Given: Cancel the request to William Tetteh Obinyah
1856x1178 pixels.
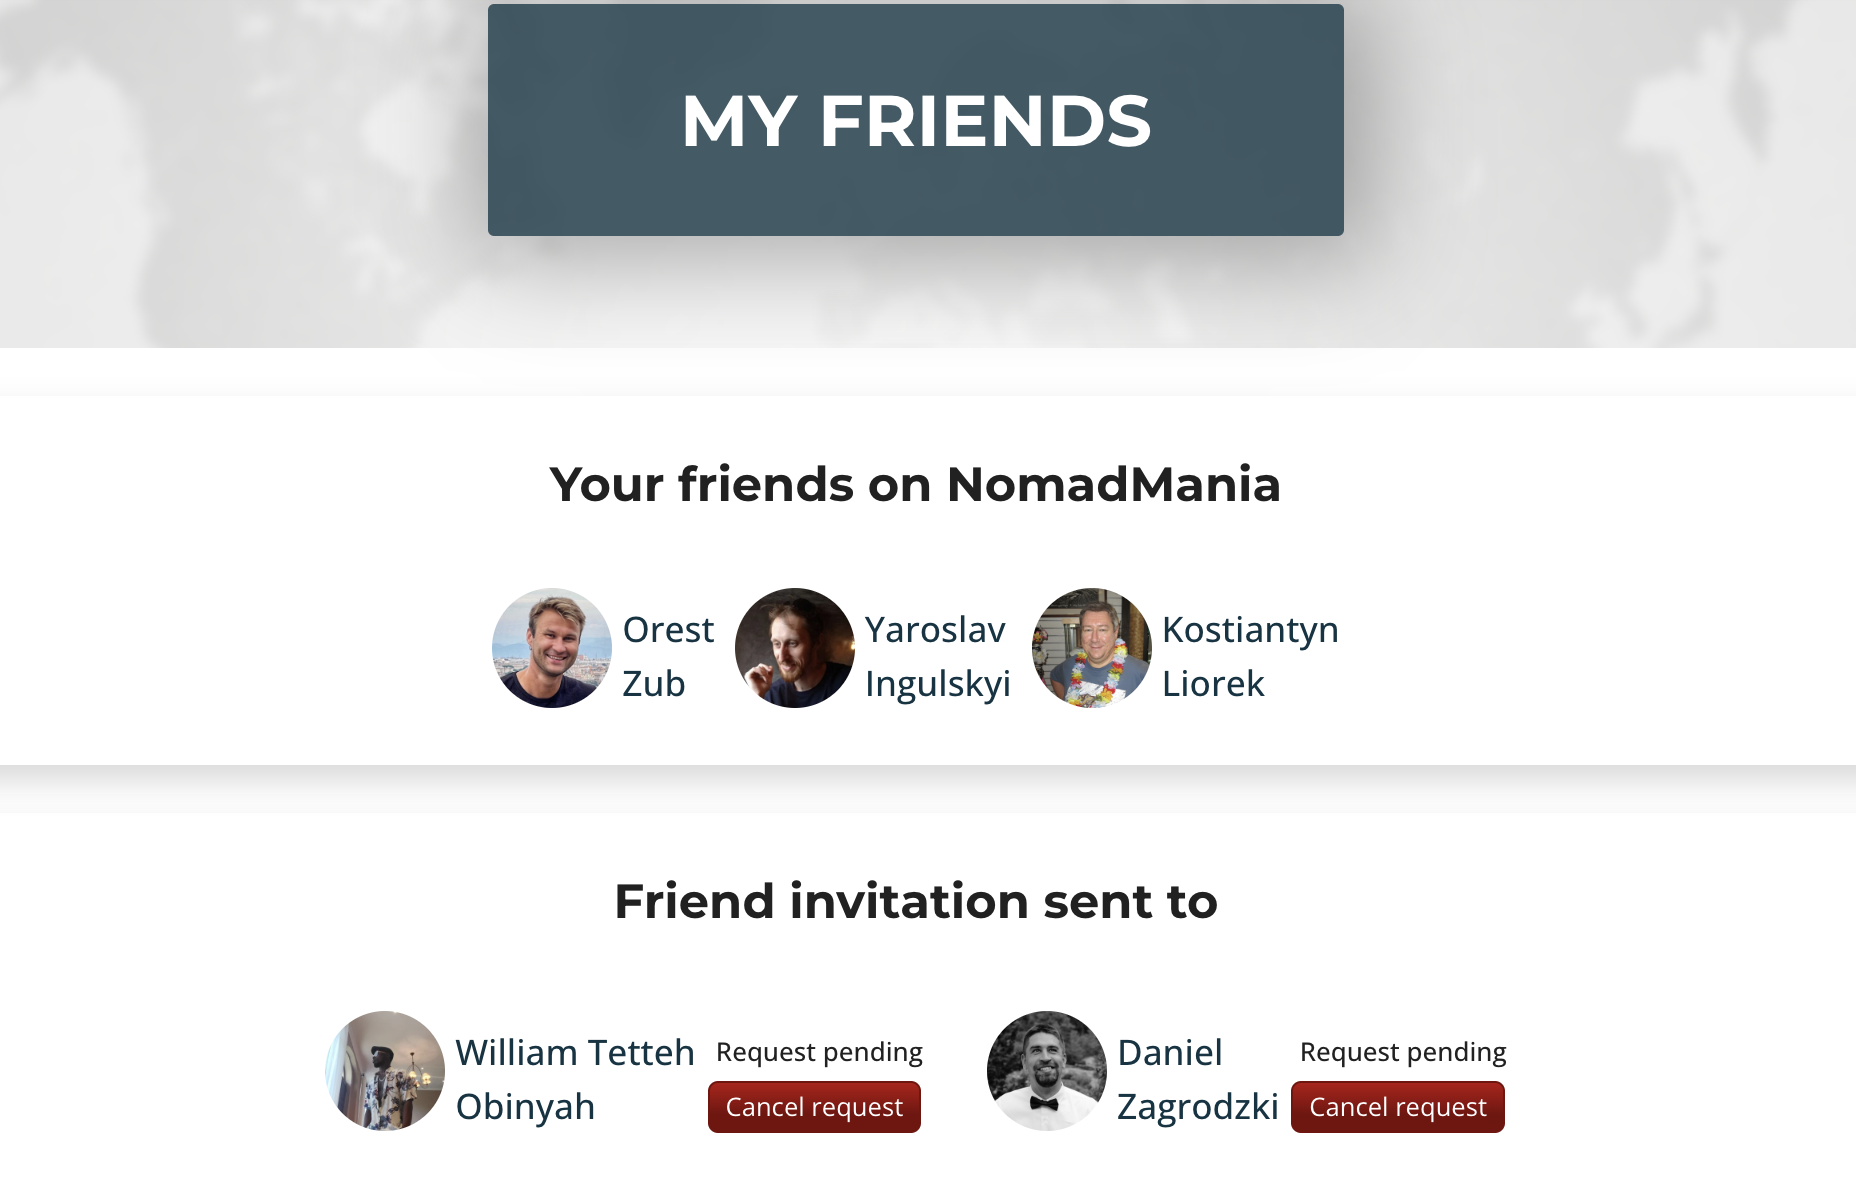Looking at the screenshot, I should tap(814, 1107).
